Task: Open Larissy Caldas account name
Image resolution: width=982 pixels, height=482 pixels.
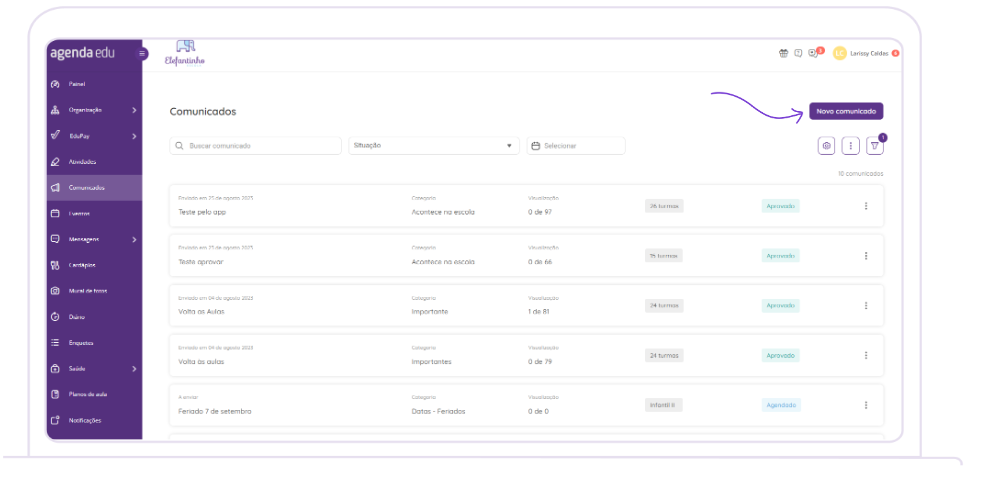Action: coord(869,53)
